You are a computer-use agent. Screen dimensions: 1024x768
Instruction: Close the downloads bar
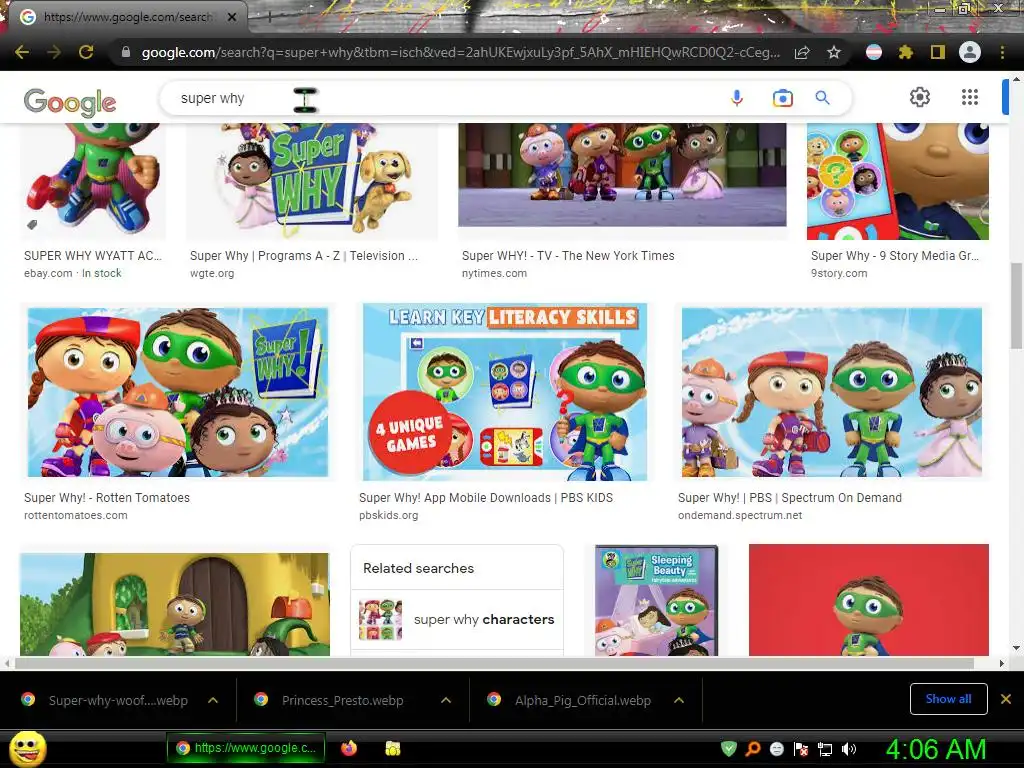[x=1006, y=699]
